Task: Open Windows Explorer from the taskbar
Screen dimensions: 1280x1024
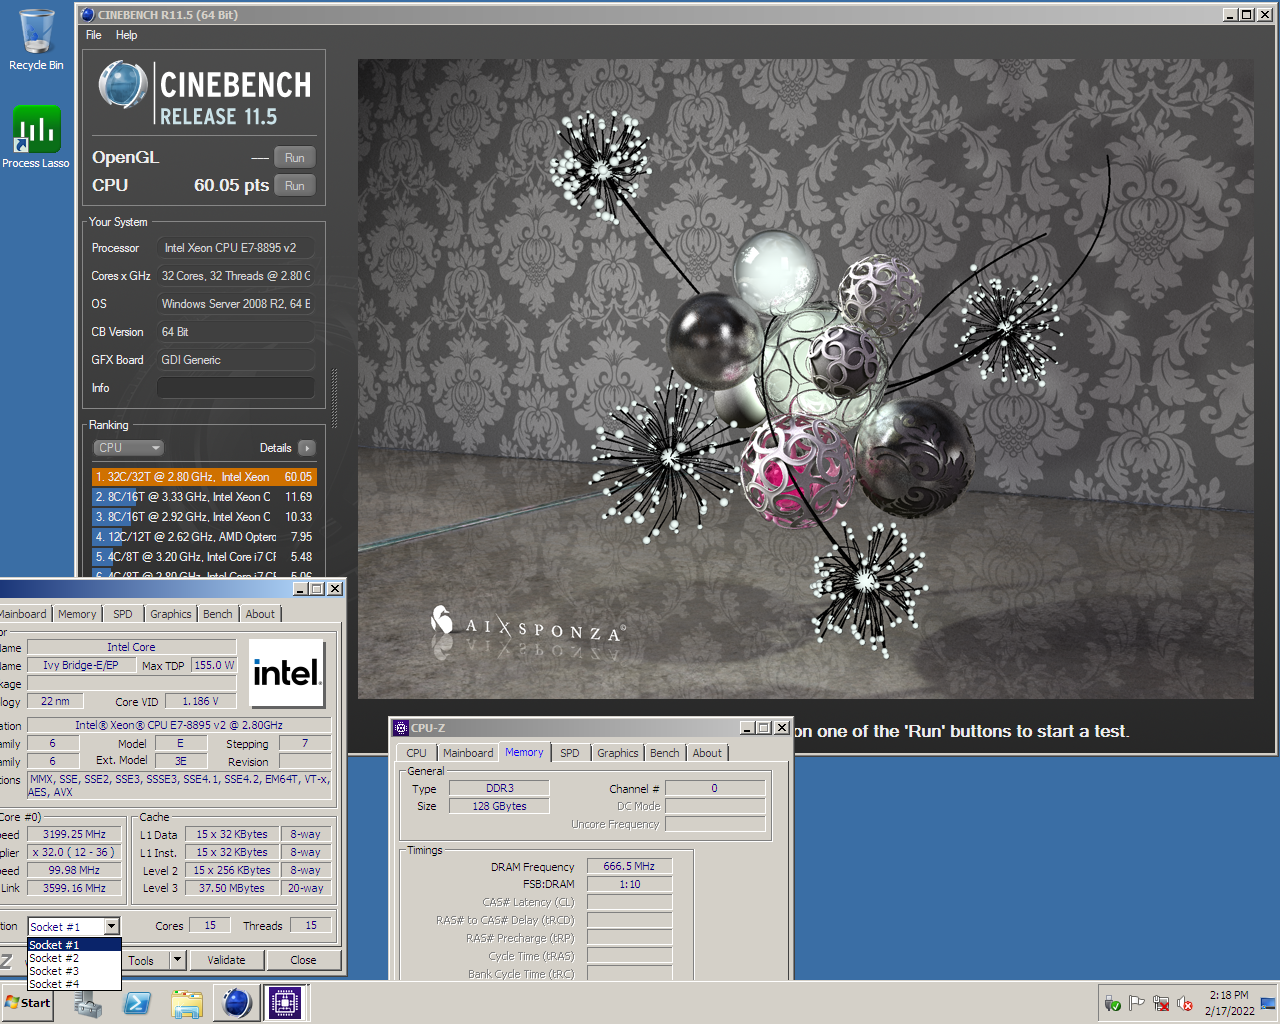Action: (x=187, y=1003)
